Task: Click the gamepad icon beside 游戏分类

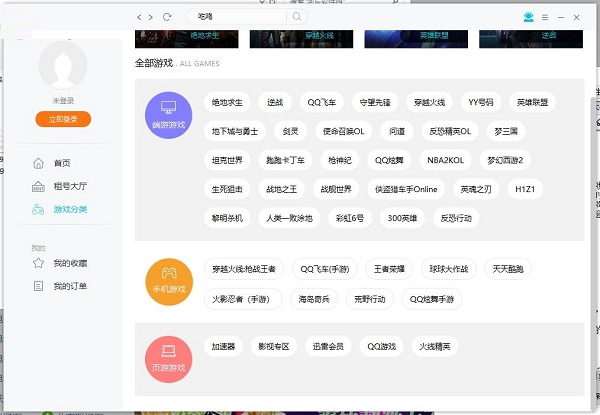Action: click(38, 209)
